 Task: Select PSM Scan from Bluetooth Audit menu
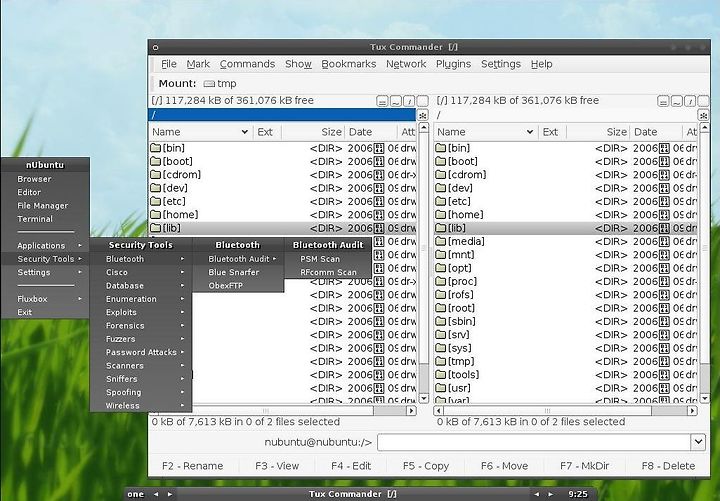[x=328, y=259]
